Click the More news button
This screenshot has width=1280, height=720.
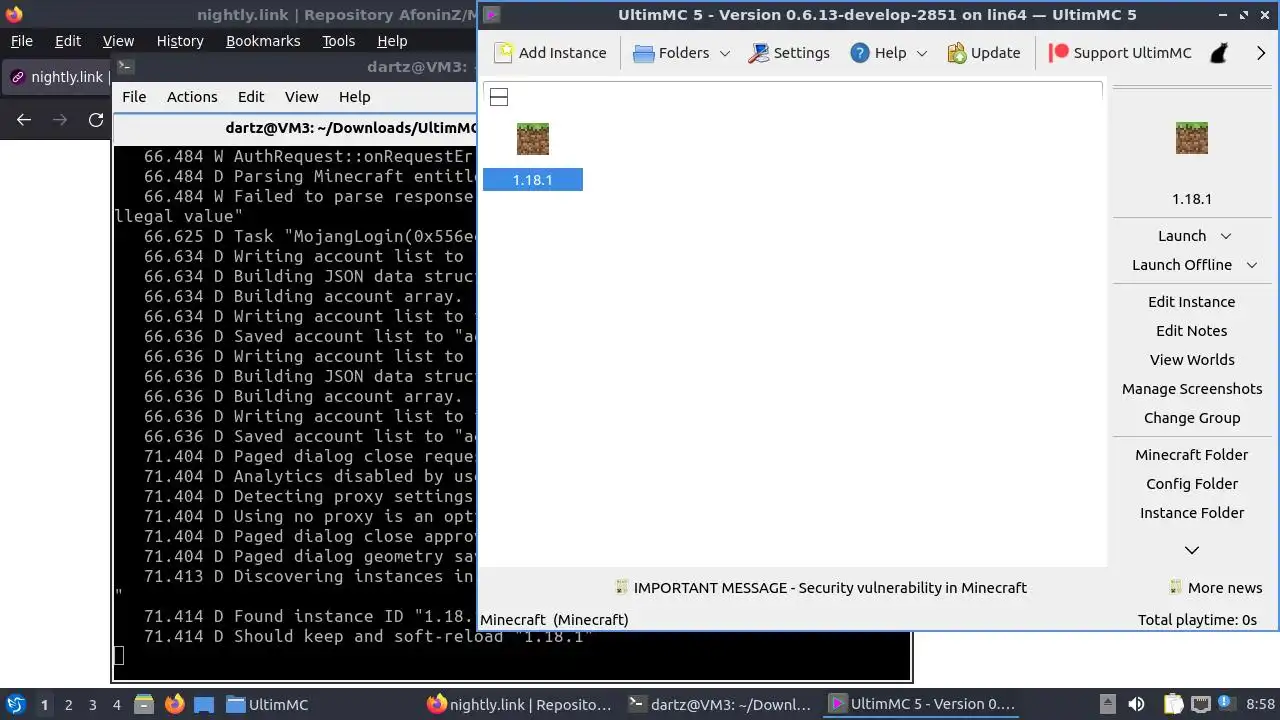[1216, 588]
